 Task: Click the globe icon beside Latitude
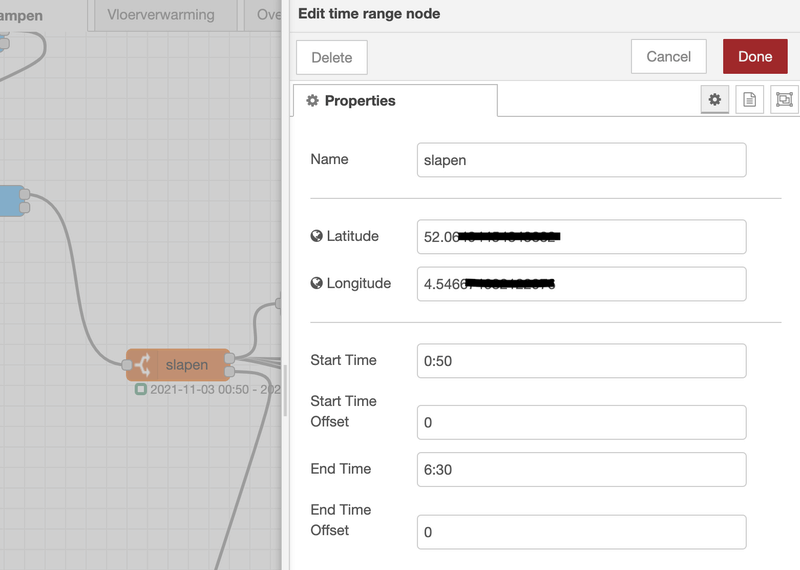(316, 236)
